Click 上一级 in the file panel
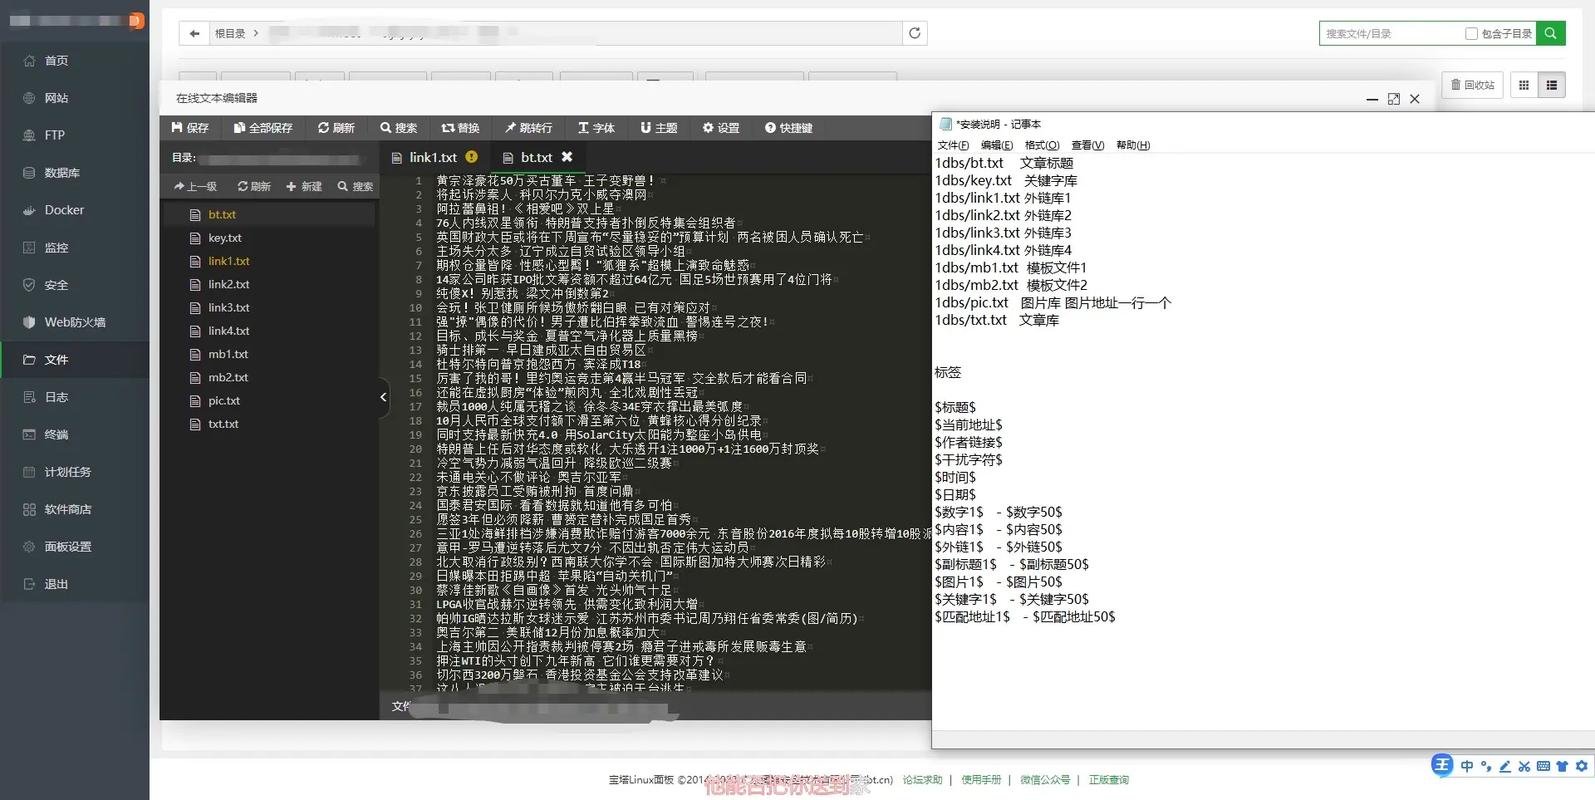This screenshot has width=1595, height=800. pos(195,186)
